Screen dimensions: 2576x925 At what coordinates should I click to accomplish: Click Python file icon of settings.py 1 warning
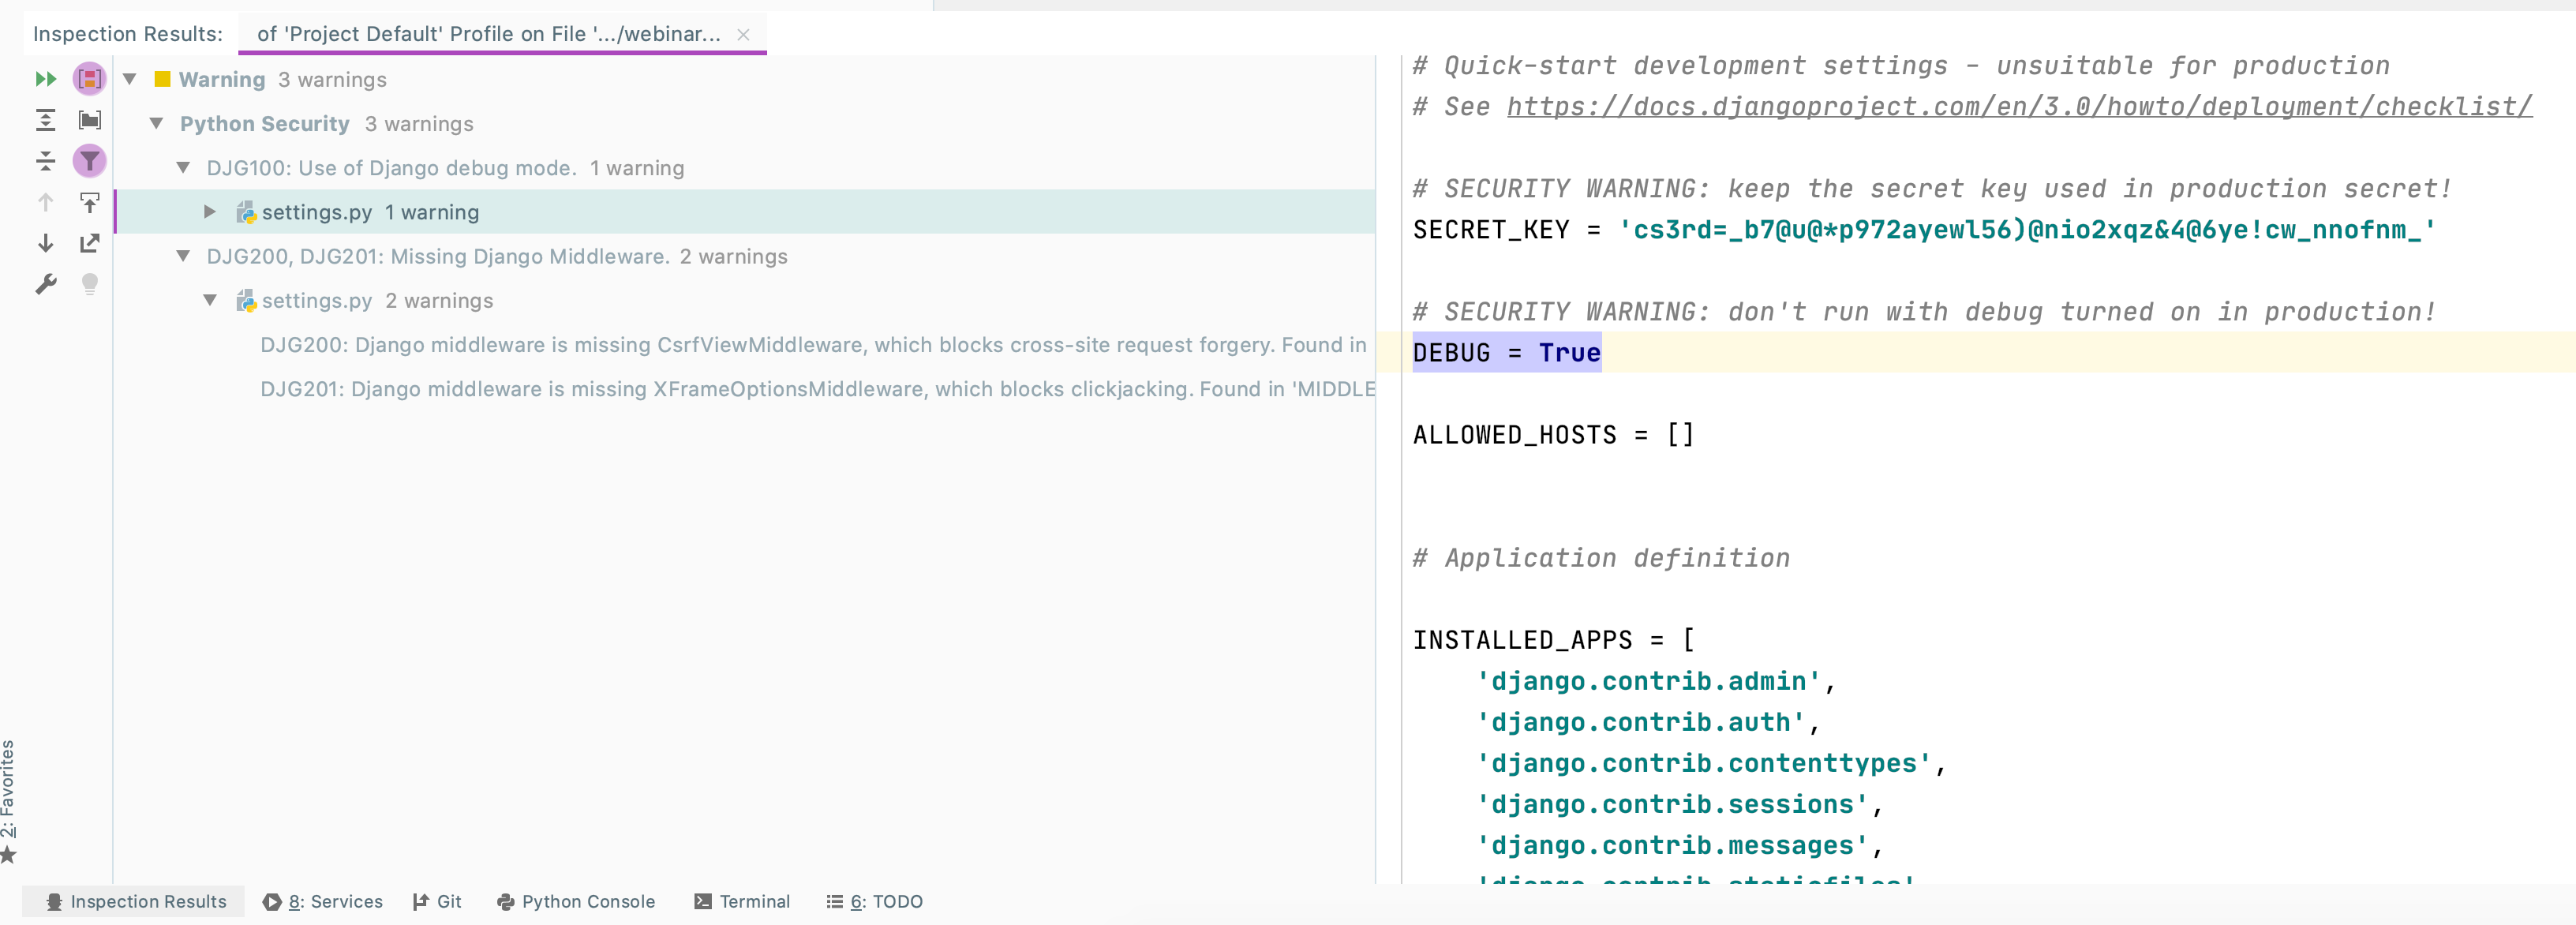[246, 212]
